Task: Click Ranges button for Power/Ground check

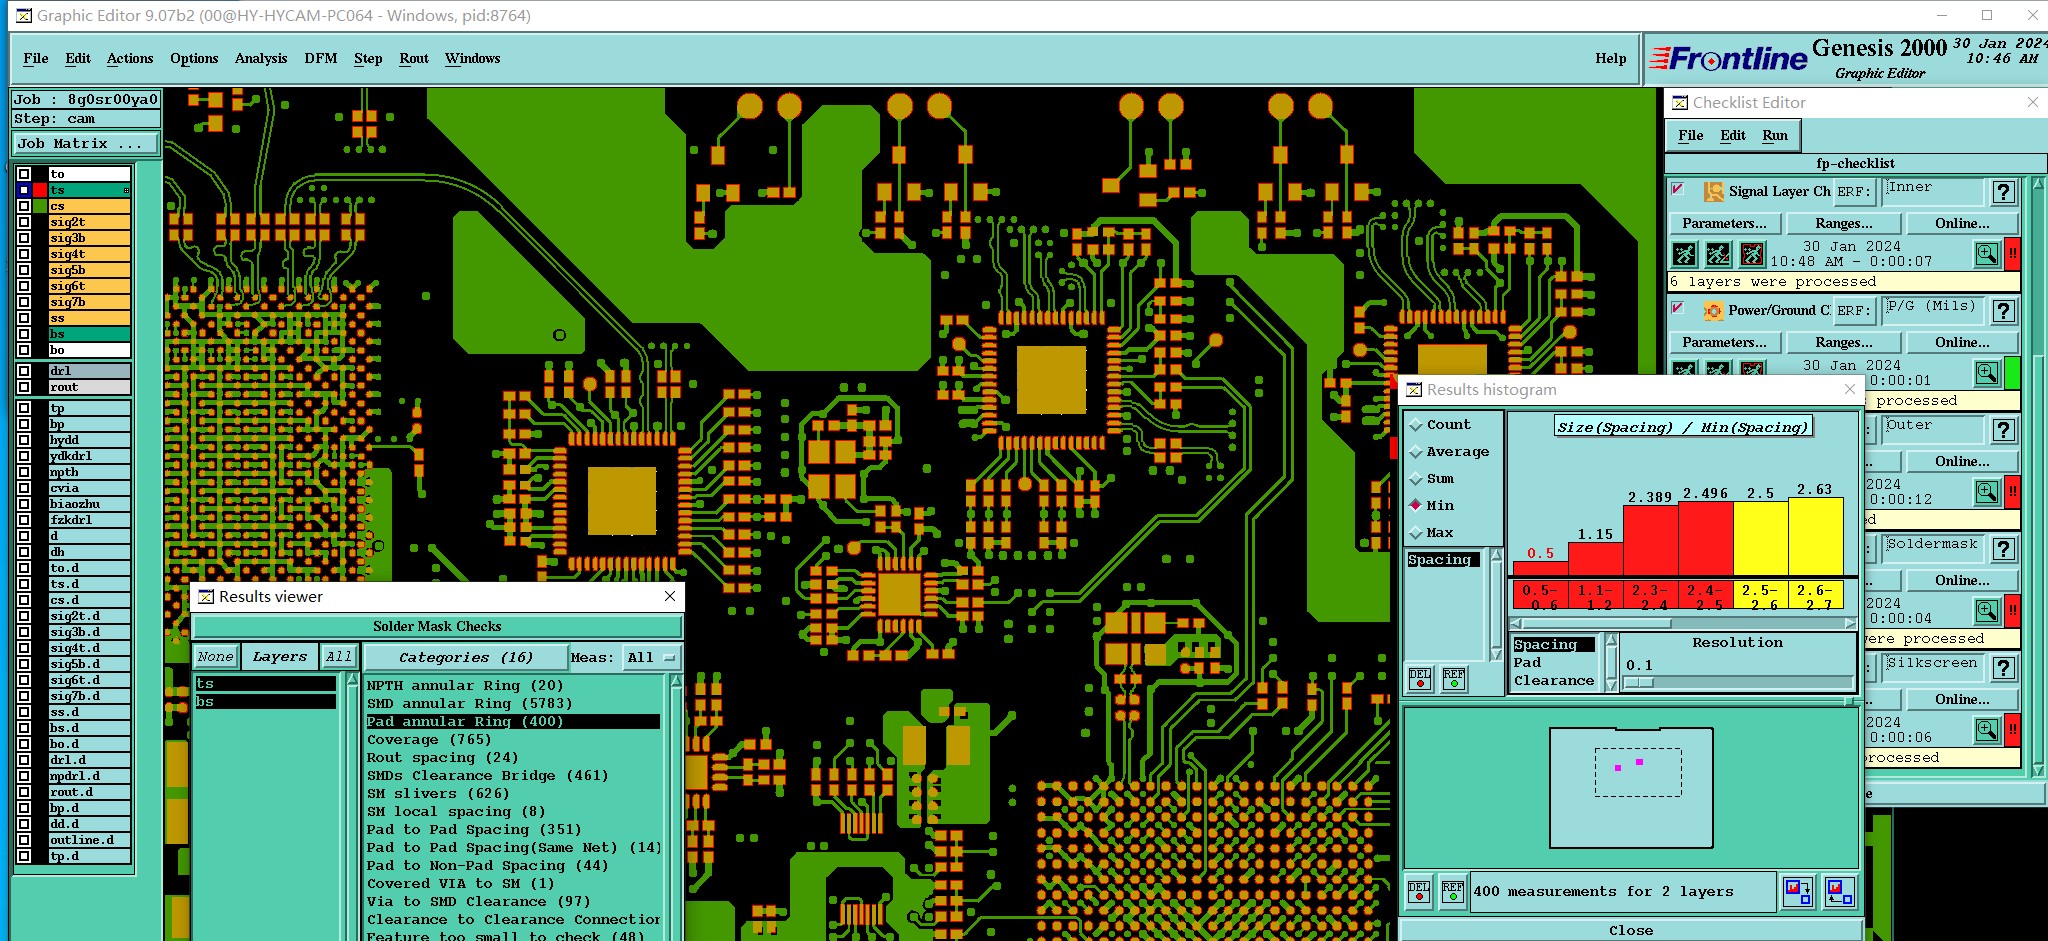Action: pos(1844,342)
